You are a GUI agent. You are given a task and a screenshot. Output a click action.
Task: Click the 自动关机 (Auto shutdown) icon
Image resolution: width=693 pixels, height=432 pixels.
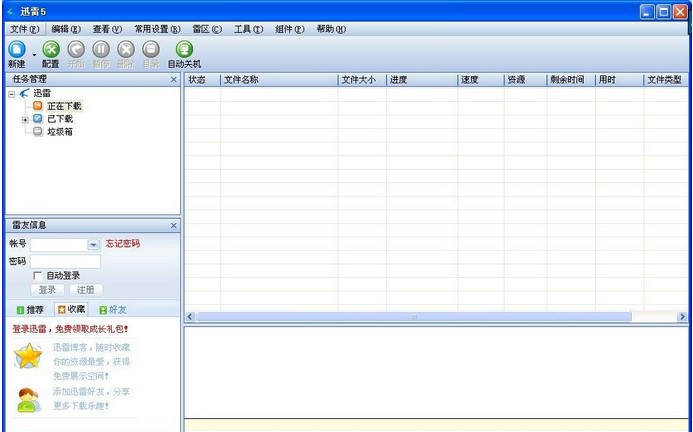pyautogui.click(x=184, y=49)
